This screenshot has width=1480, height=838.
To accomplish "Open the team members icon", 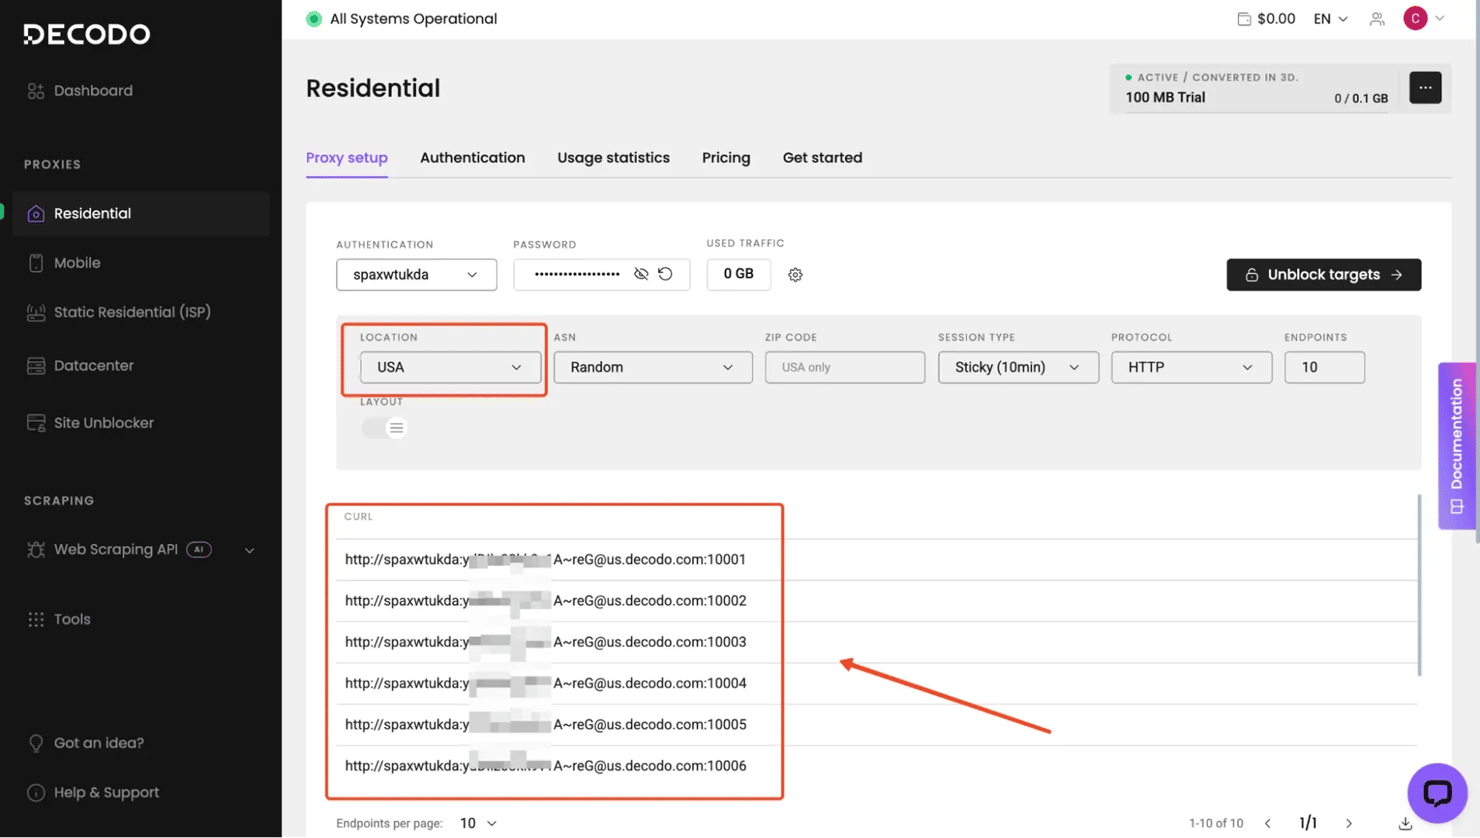I will click(x=1377, y=19).
